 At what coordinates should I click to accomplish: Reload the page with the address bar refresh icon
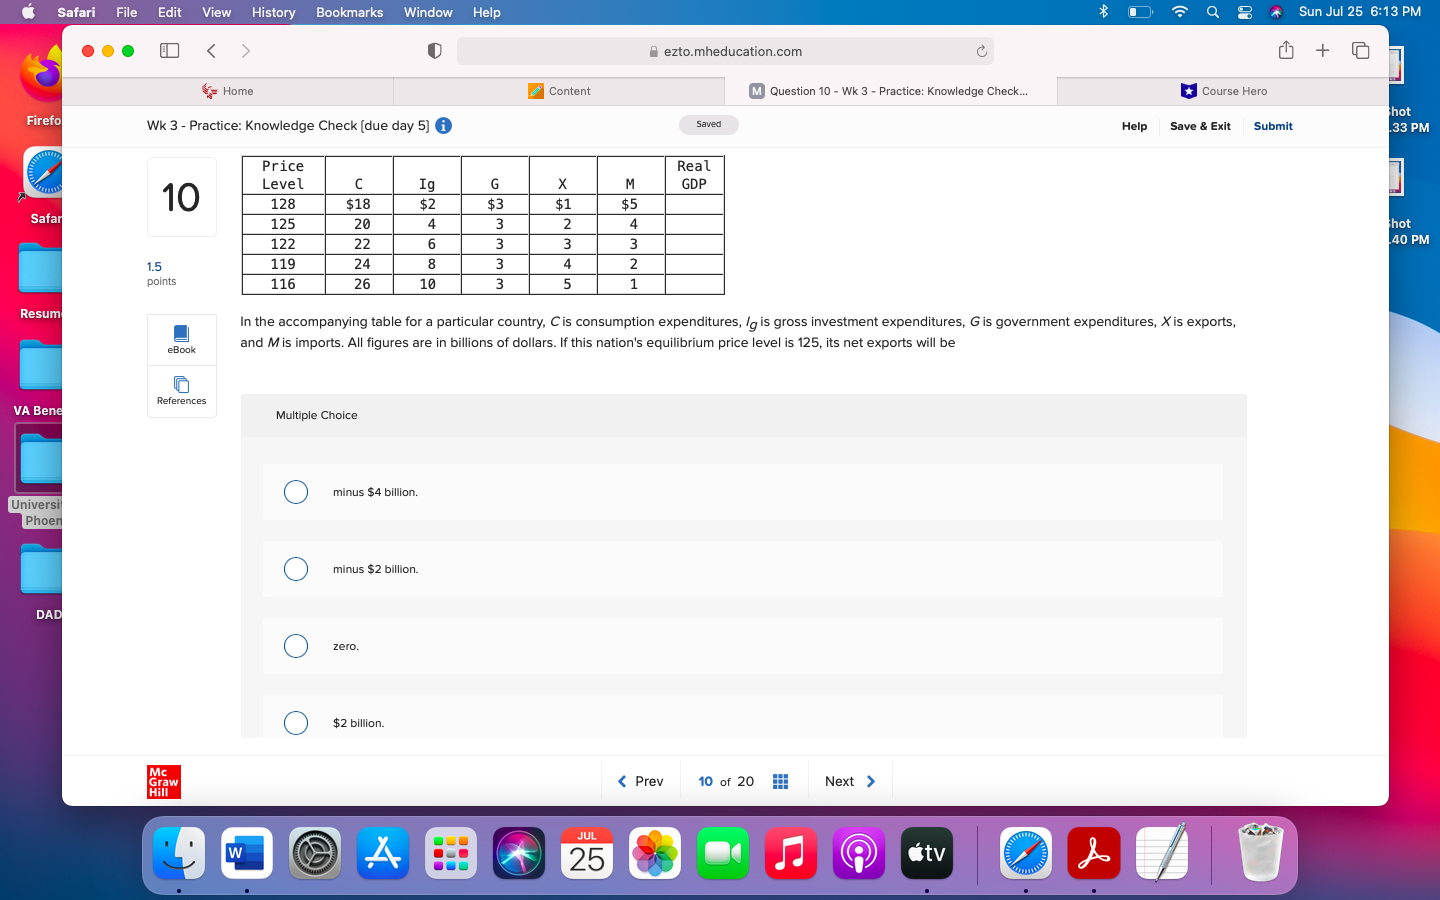[x=981, y=51]
